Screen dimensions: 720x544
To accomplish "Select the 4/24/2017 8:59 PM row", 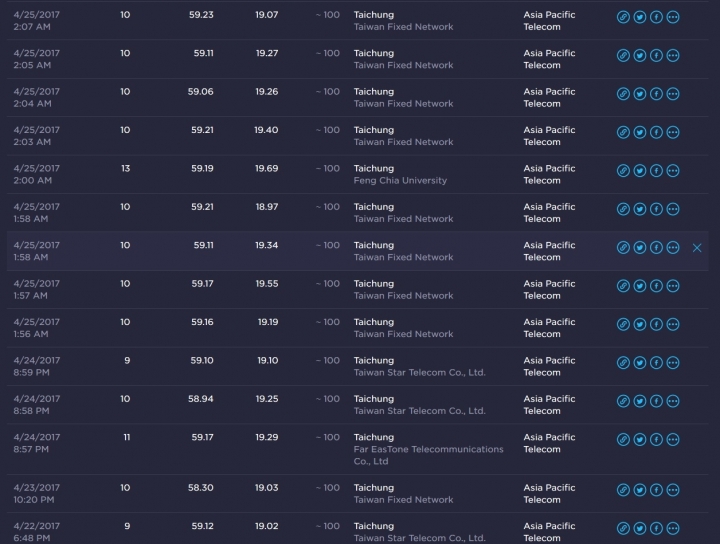I will [x=37, y=366].
